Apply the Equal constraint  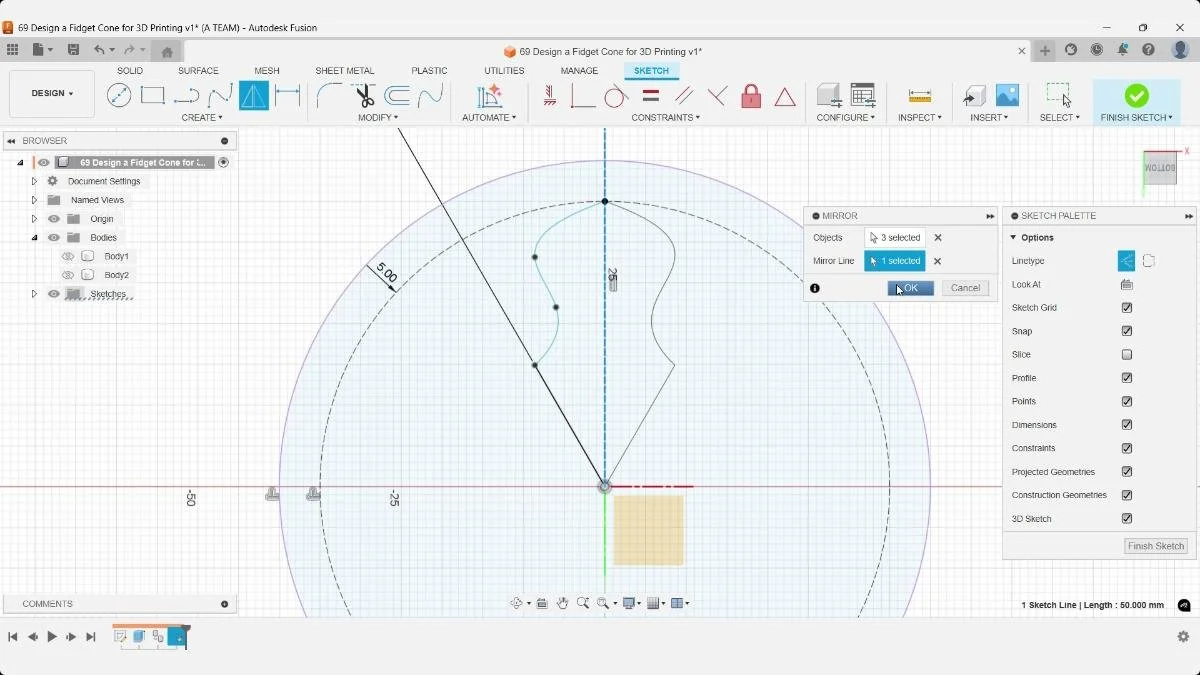coord(650,96)
